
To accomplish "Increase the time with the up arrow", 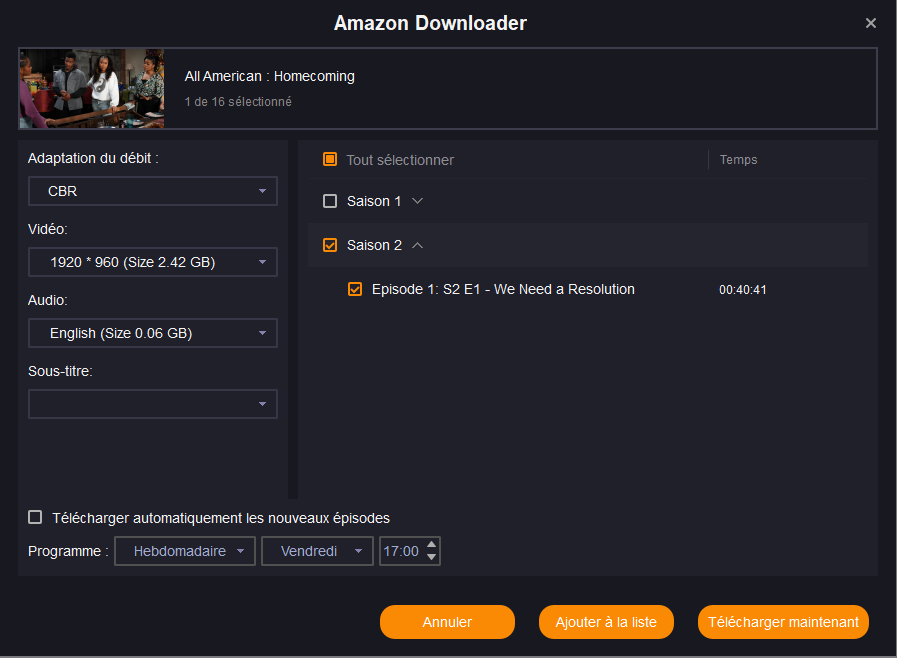I will (432, 544).
